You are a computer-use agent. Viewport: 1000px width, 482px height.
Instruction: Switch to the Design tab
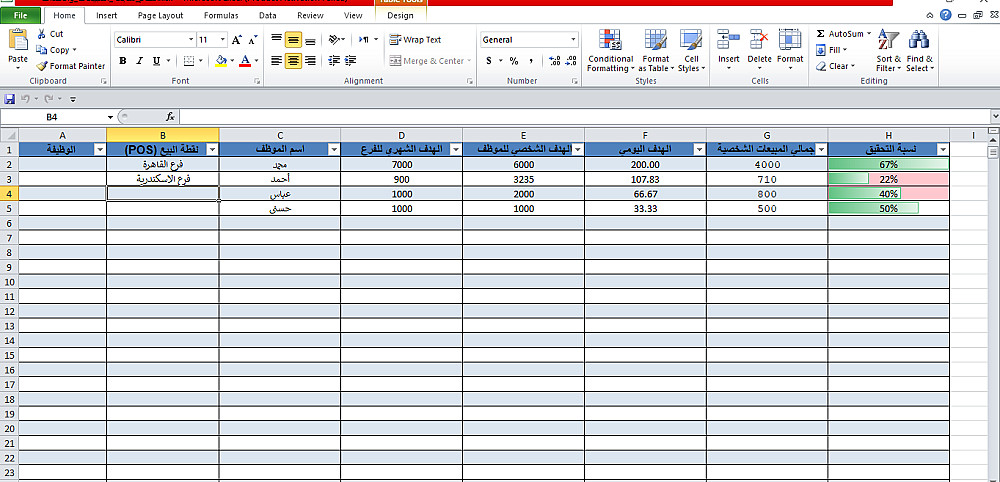pyautogui.click(x=400, y=15)
